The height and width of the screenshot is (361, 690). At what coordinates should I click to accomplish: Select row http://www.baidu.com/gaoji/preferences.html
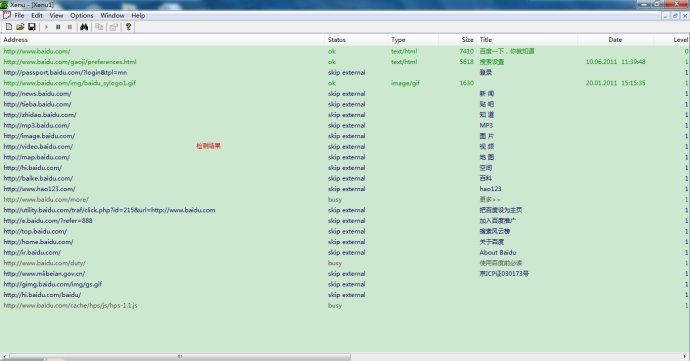[x=345, y=62]
